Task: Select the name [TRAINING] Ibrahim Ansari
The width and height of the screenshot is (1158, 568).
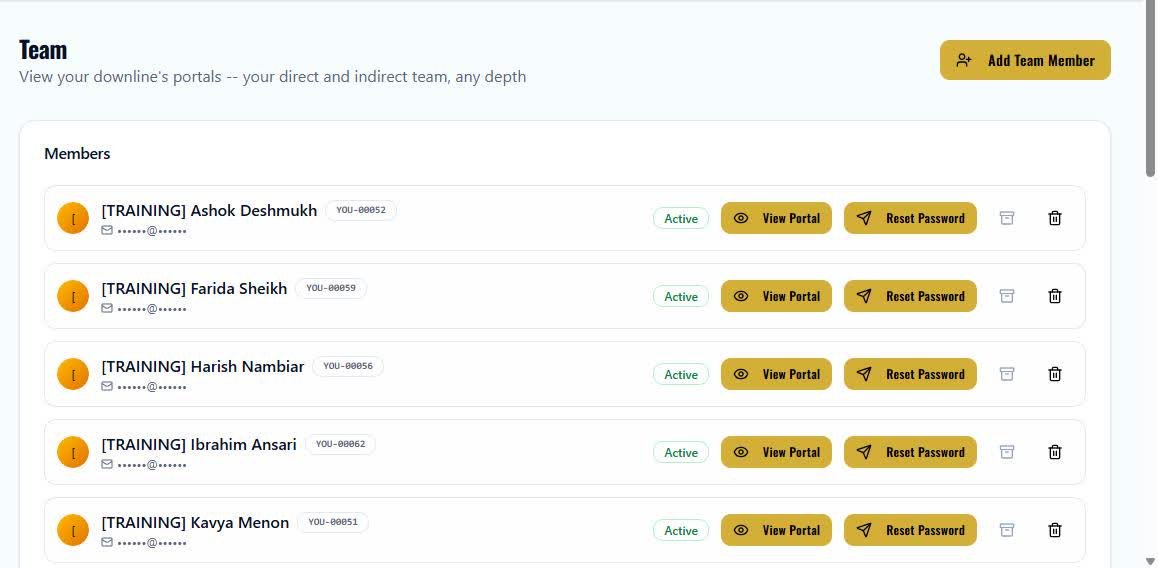Action: [199, 445]
